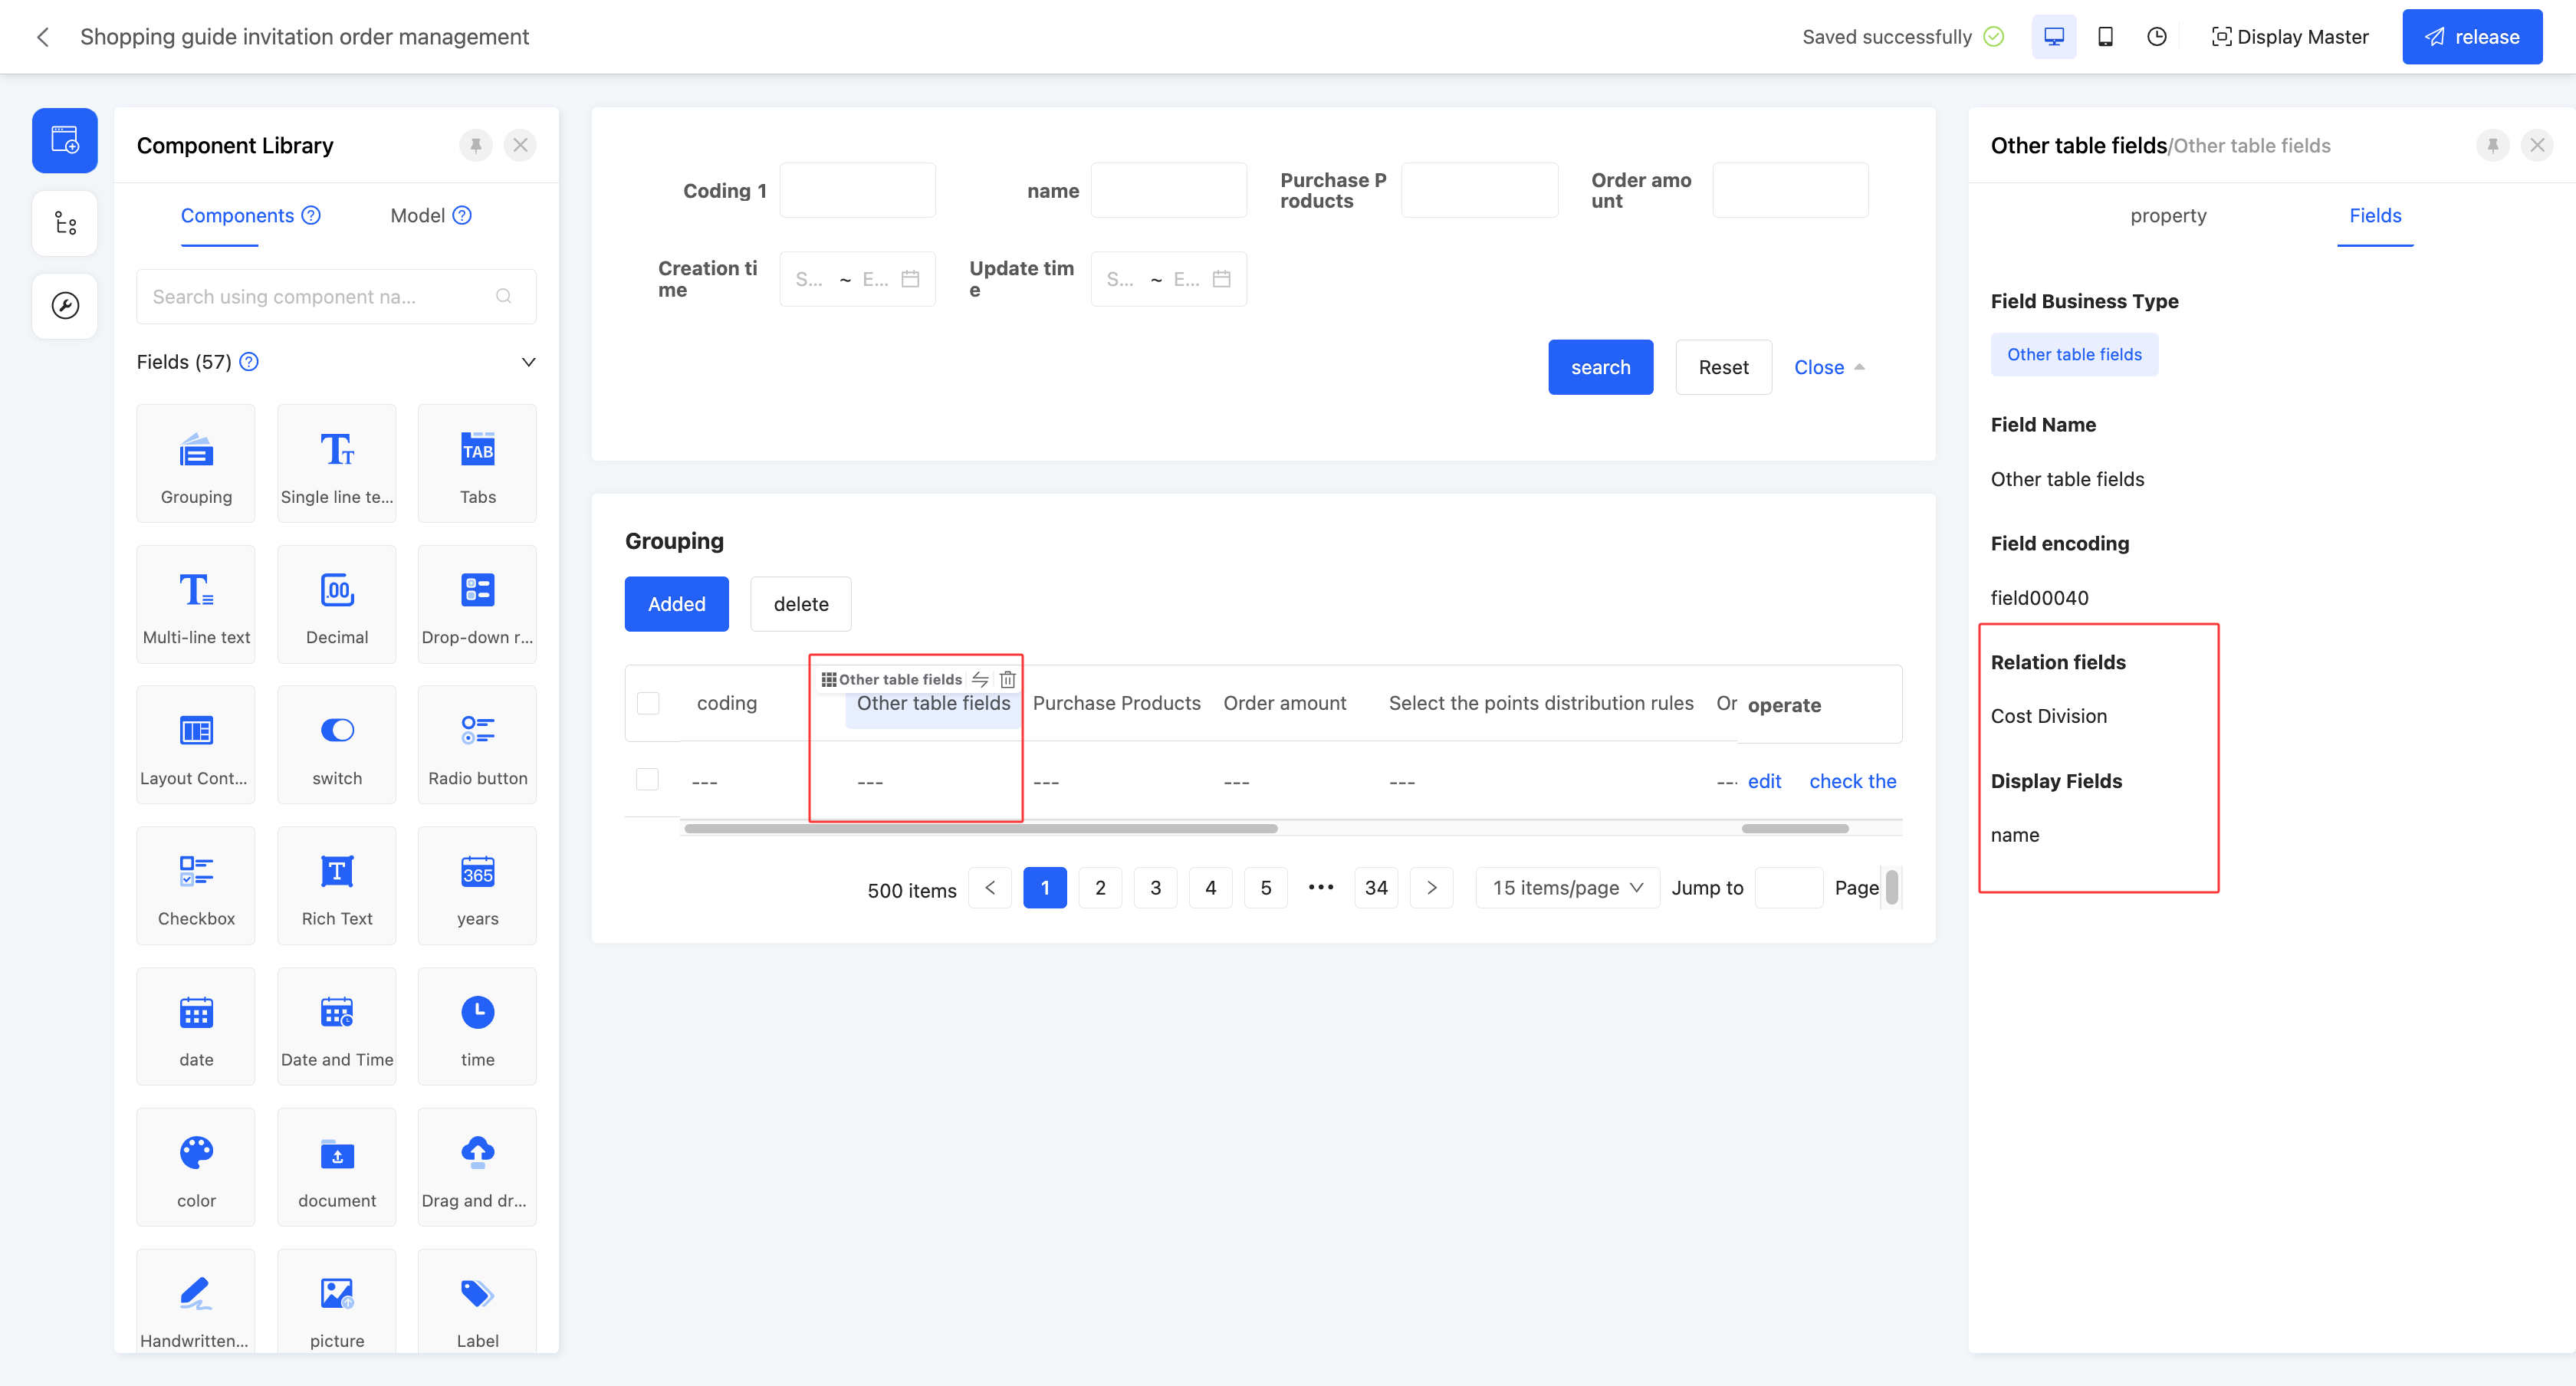
Task: Open the 15 items/page dropdown
Action: 1567,887
